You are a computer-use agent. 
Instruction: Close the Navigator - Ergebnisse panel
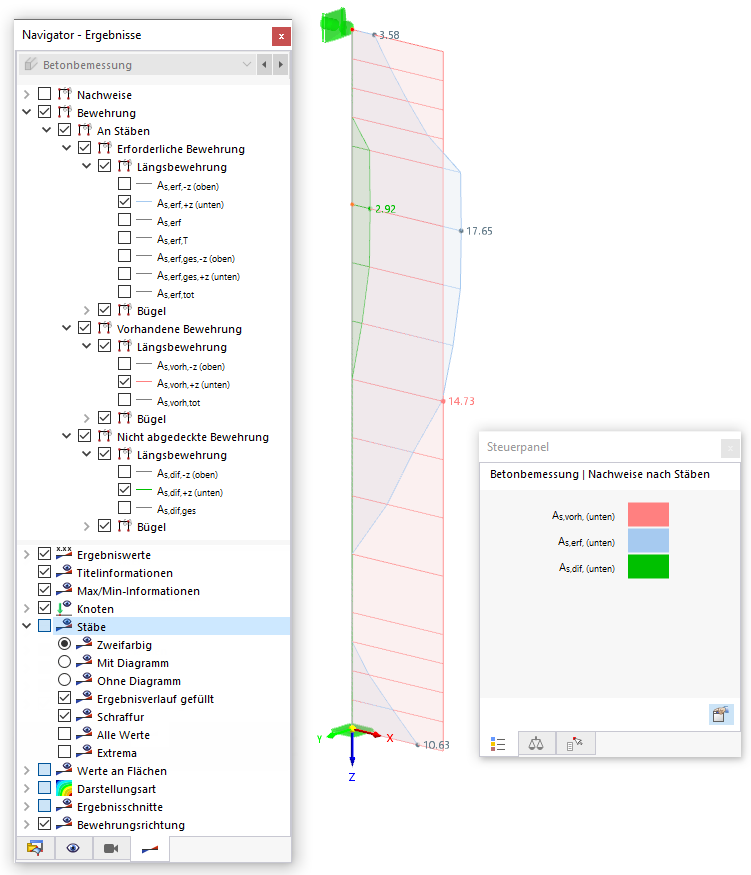click(x=281, y=36)
